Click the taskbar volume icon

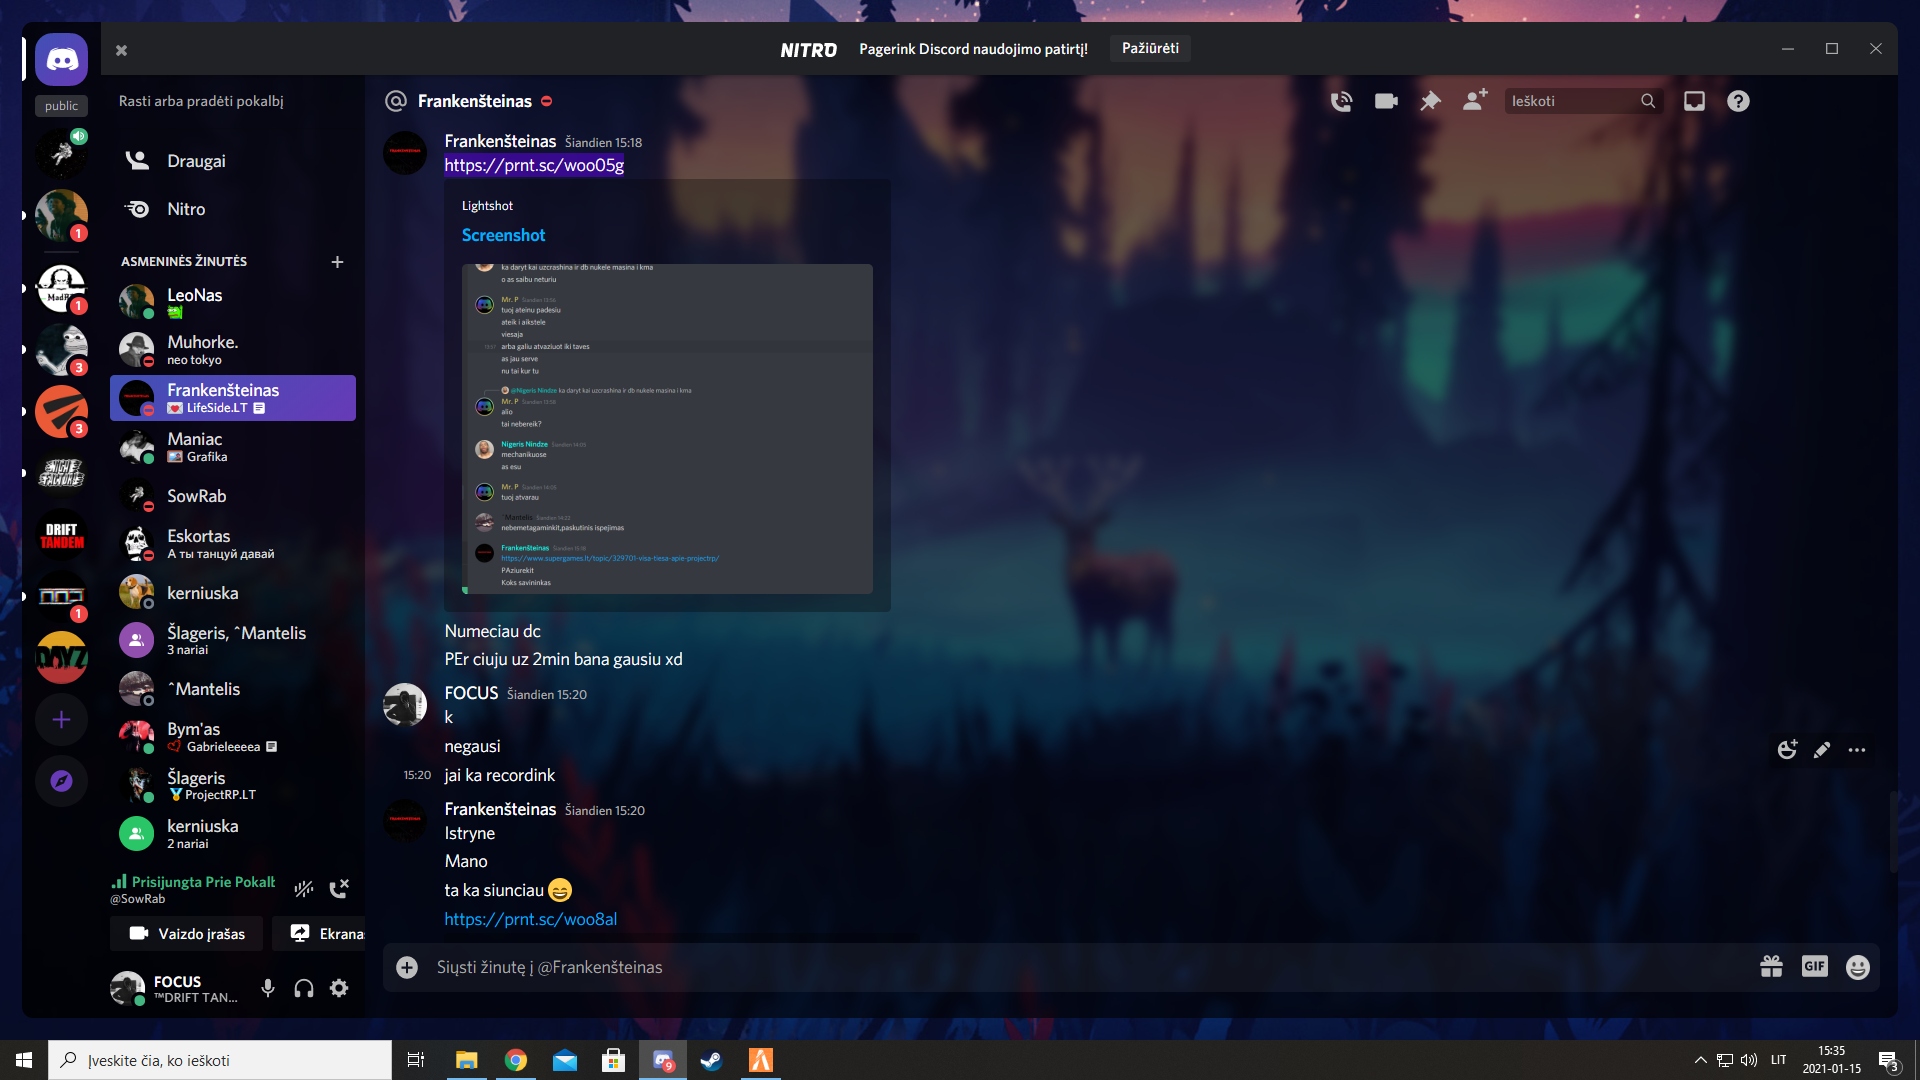tap(1749, 1060)
